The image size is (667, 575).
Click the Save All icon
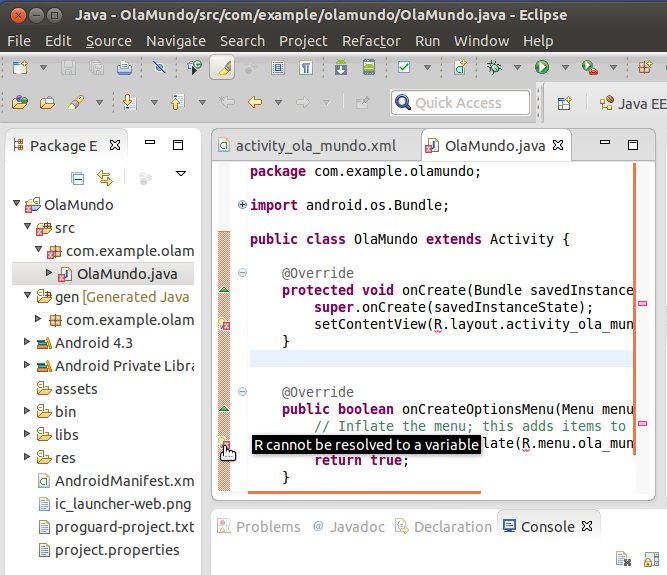coord(96,67)
